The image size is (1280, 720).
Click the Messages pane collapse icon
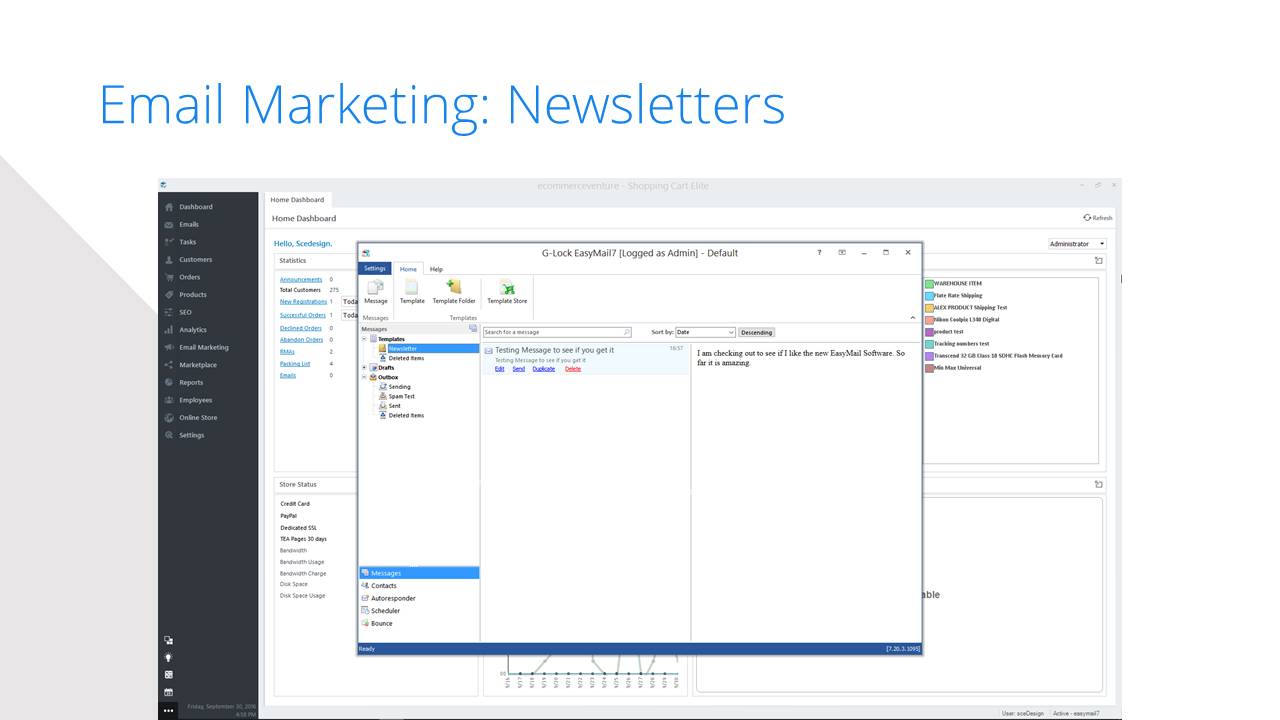pos(473,328)
